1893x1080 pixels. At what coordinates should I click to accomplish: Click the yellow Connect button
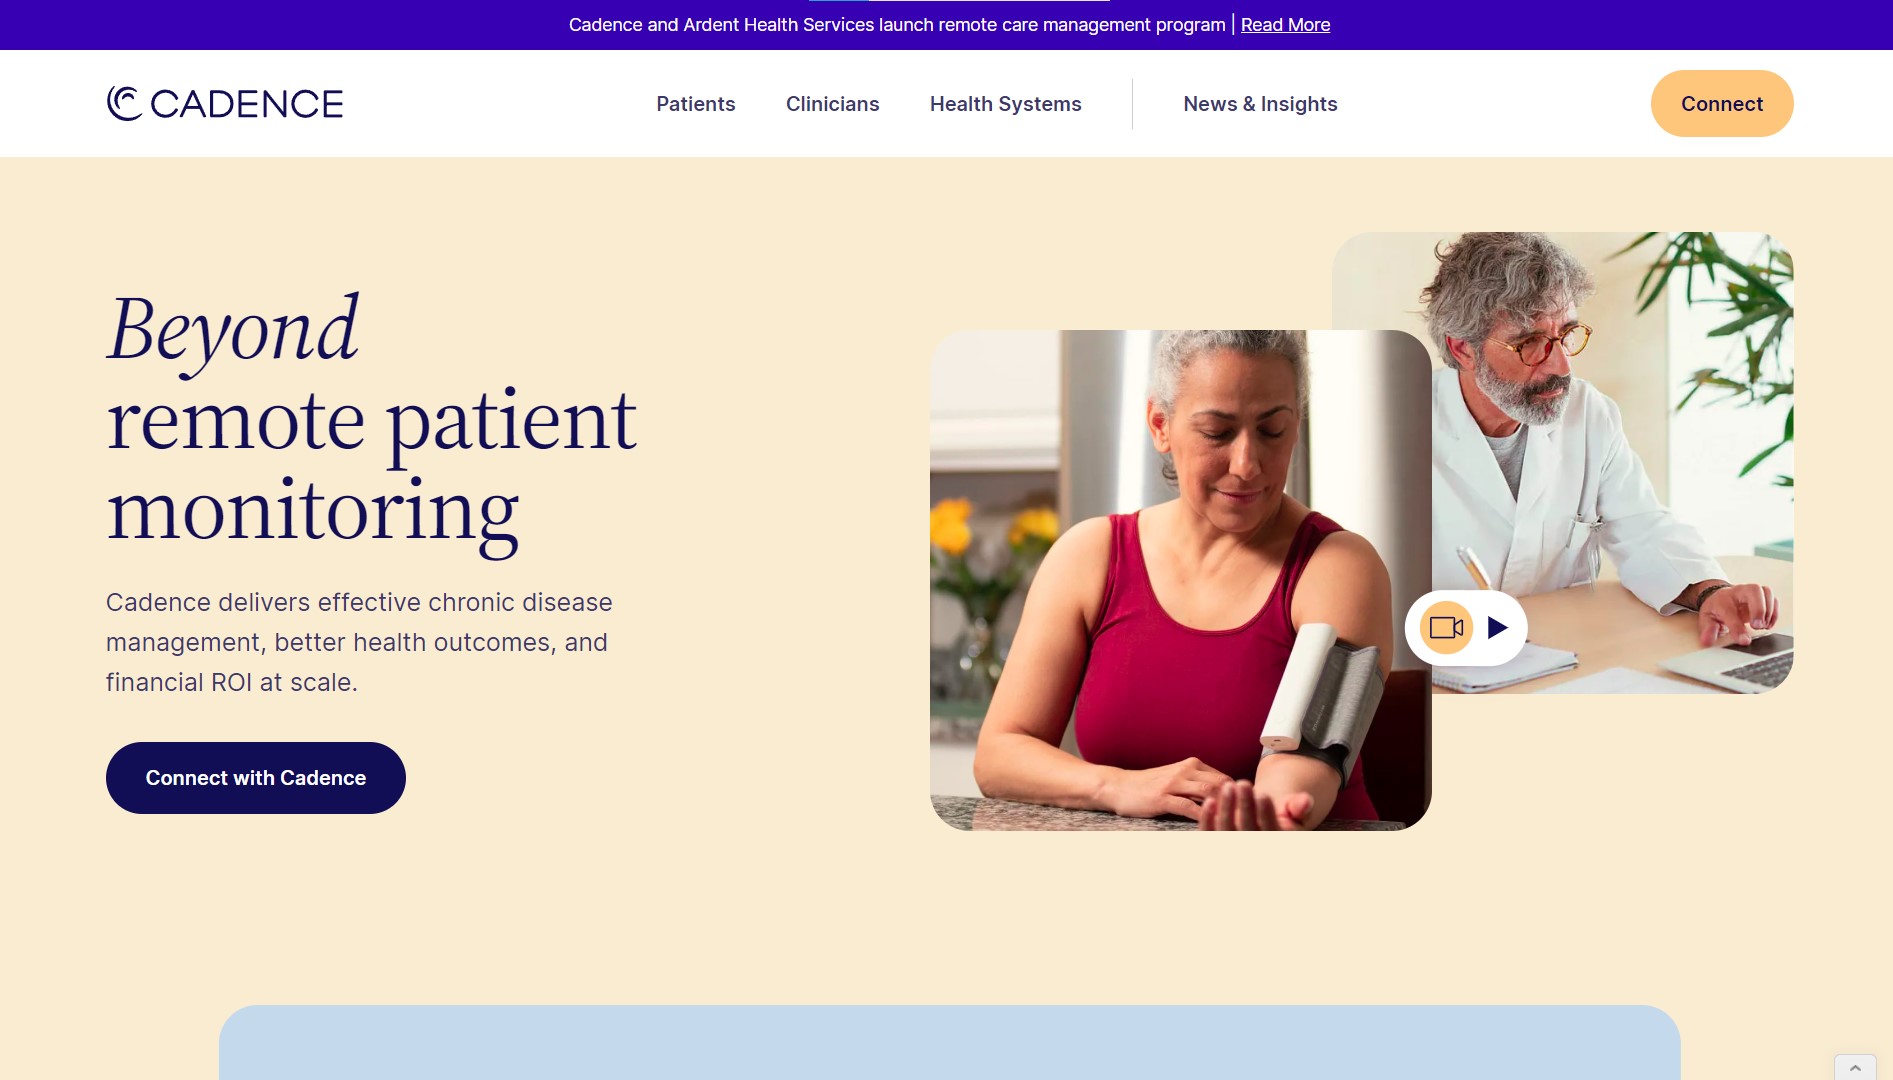point(1722,104)
